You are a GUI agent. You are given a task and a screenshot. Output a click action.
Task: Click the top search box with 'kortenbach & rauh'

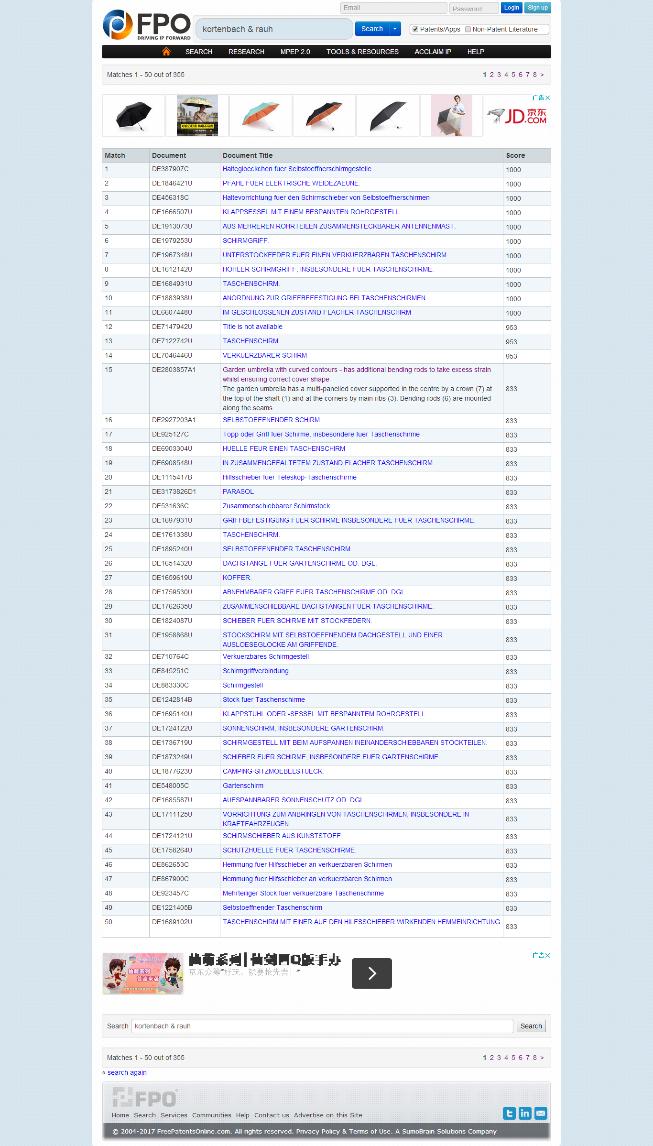click(x=274, y=29)
